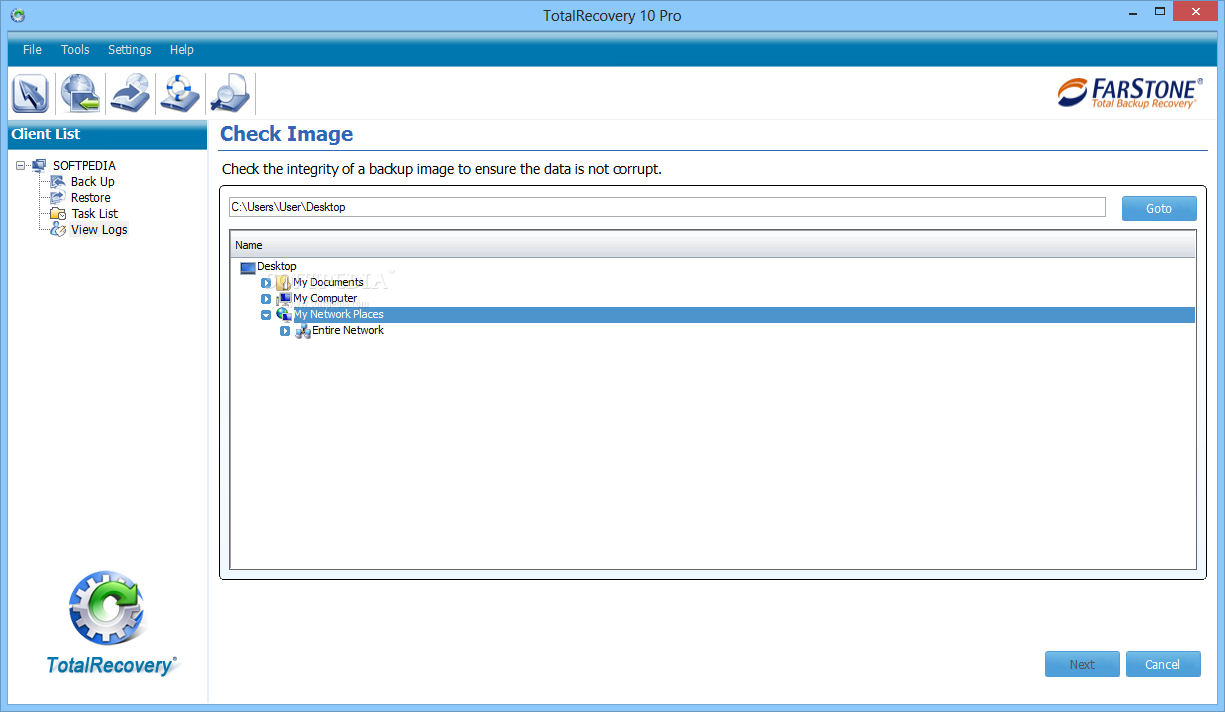1225x712 pixels.
Task: Open the File menu
Action: tap(32, 49)
